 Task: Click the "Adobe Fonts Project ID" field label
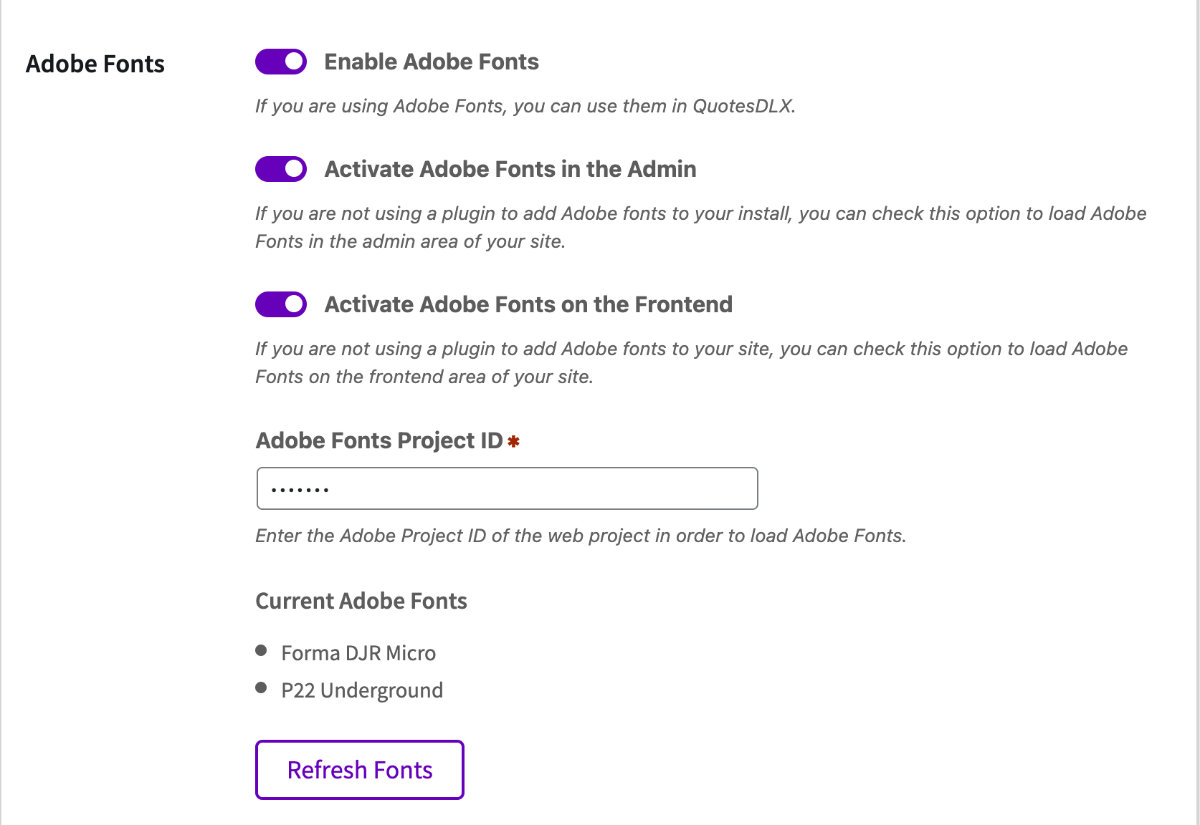[379, 441]
